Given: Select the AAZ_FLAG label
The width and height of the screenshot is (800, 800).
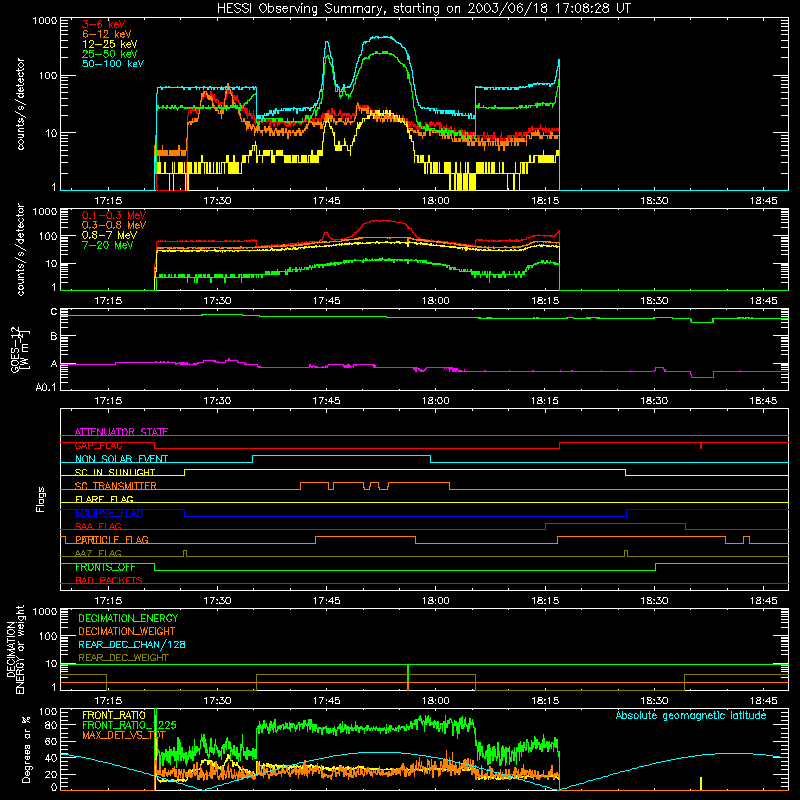Looking at the screenshot, I should point(98,553).
